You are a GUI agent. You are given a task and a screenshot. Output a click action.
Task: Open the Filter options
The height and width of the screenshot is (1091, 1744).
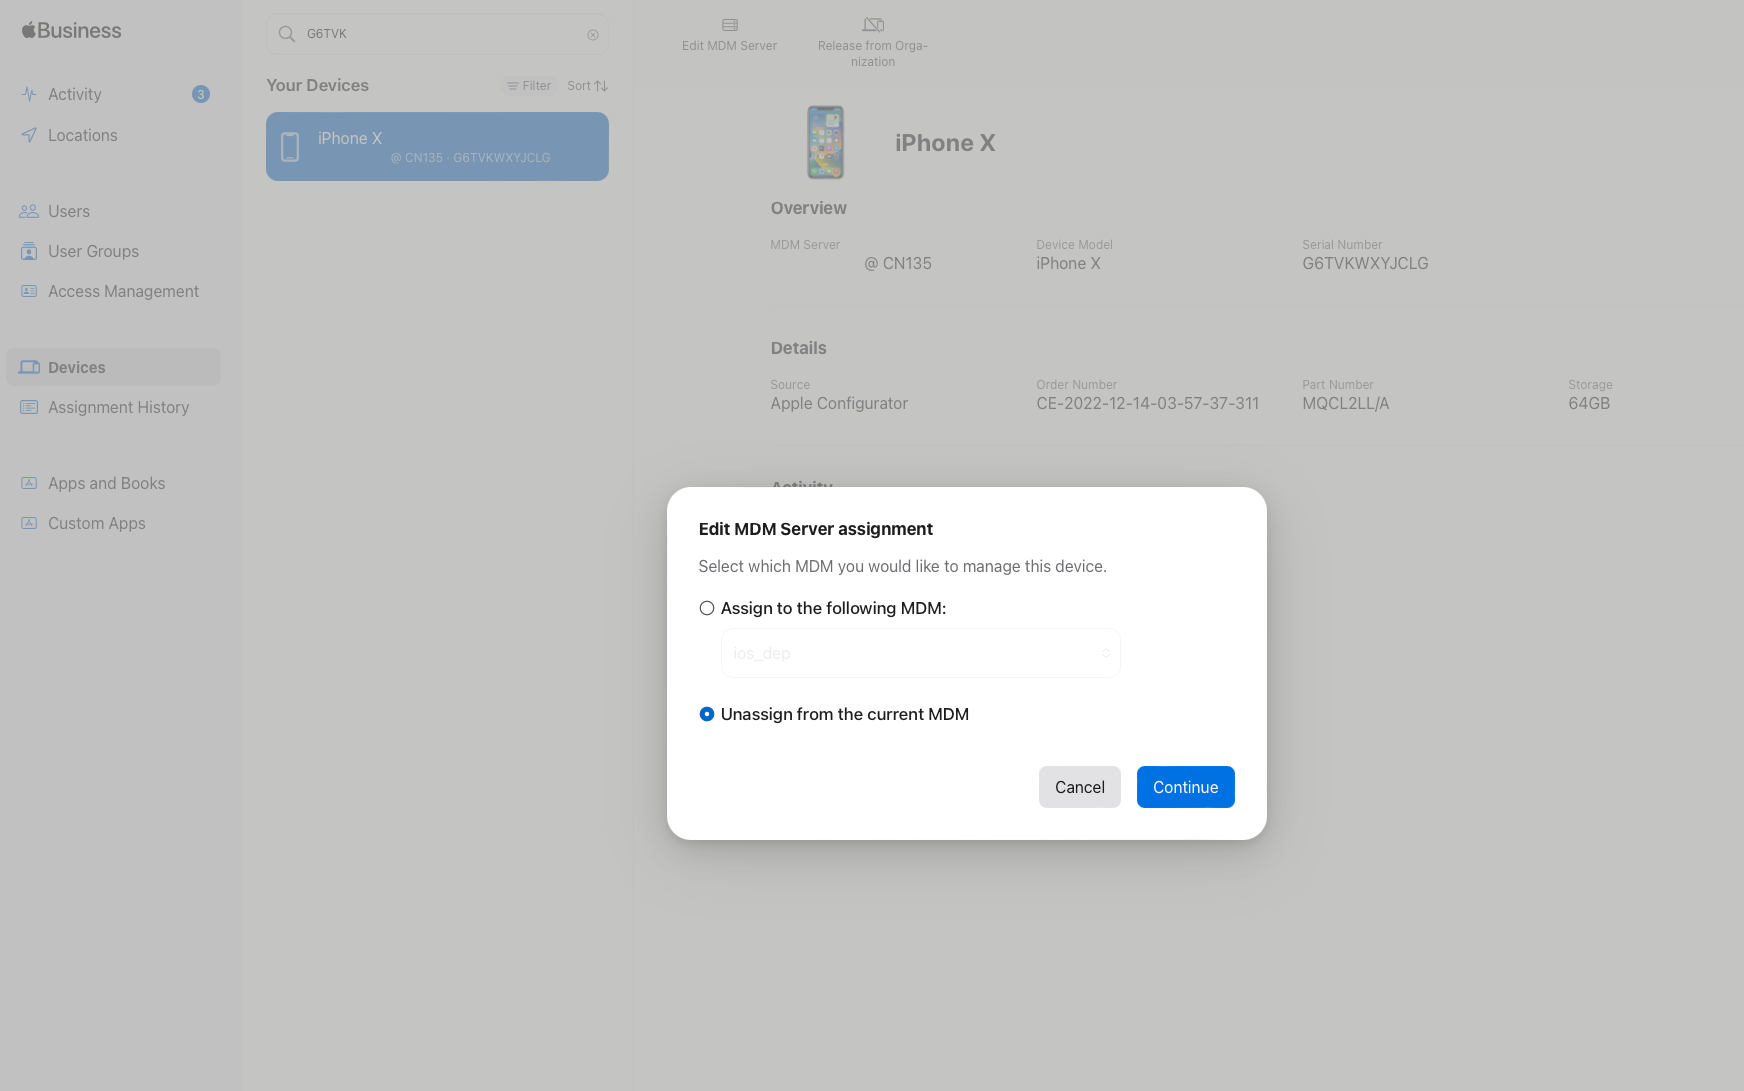[x=528, y=86]
